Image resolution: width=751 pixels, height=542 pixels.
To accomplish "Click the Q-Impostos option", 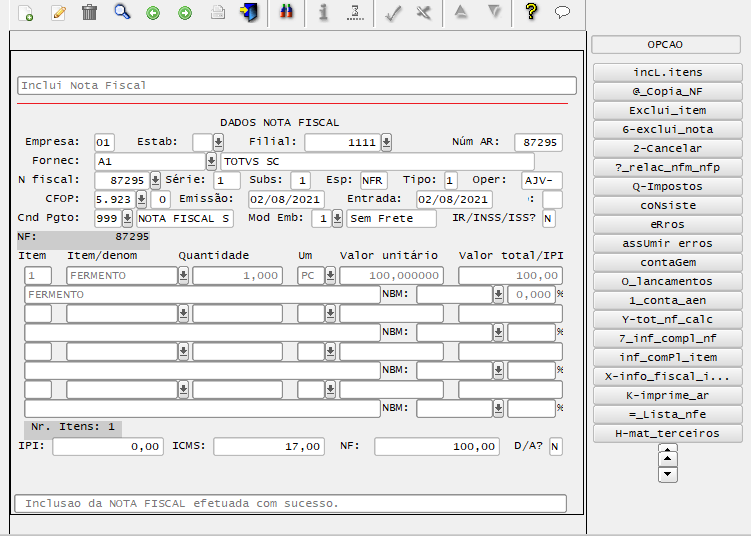I will click(x=668, y=186).
